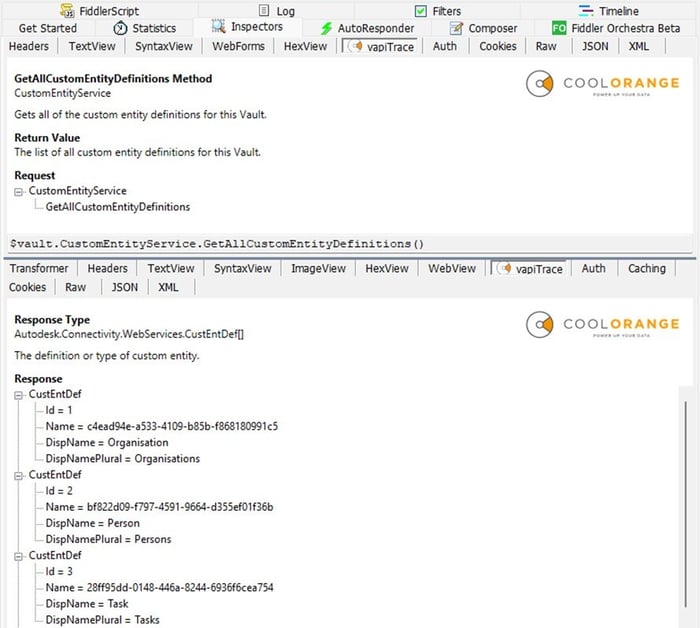Viewport: 700px width, 628px height.
Task: Select the 'Name = c4ead94e-a533-4109-b85b-f868180991c5' row
Action: coord(162,427)
